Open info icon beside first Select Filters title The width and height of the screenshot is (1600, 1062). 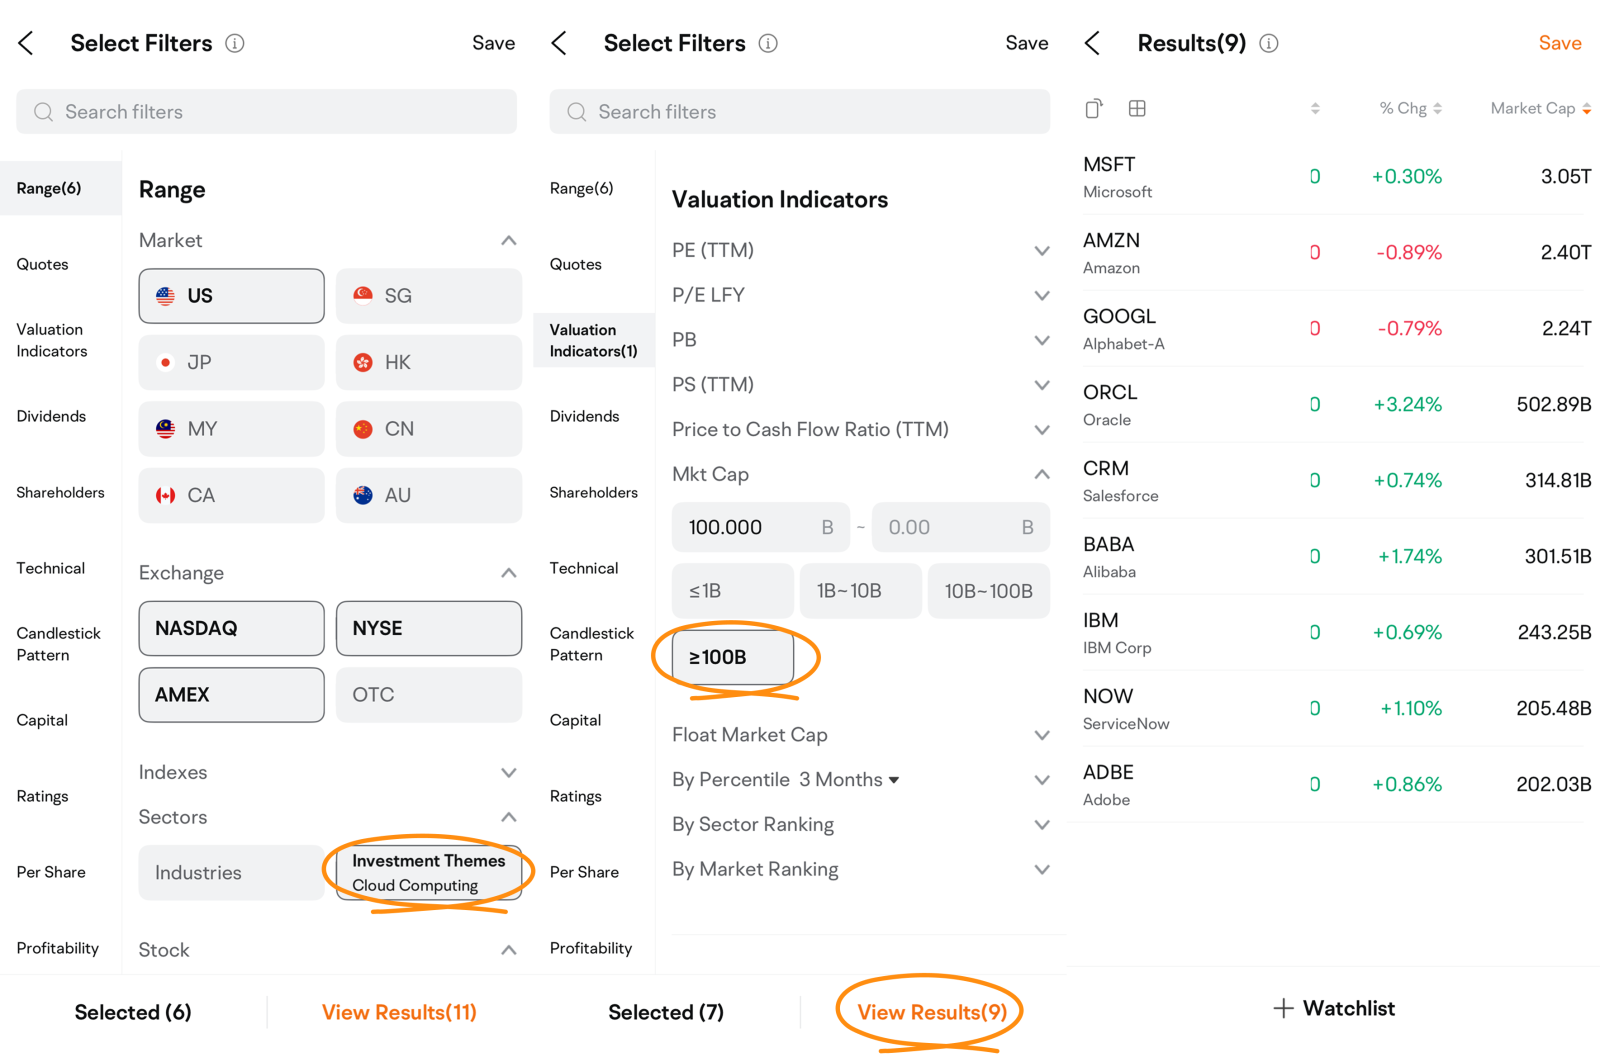click(235, 43)
